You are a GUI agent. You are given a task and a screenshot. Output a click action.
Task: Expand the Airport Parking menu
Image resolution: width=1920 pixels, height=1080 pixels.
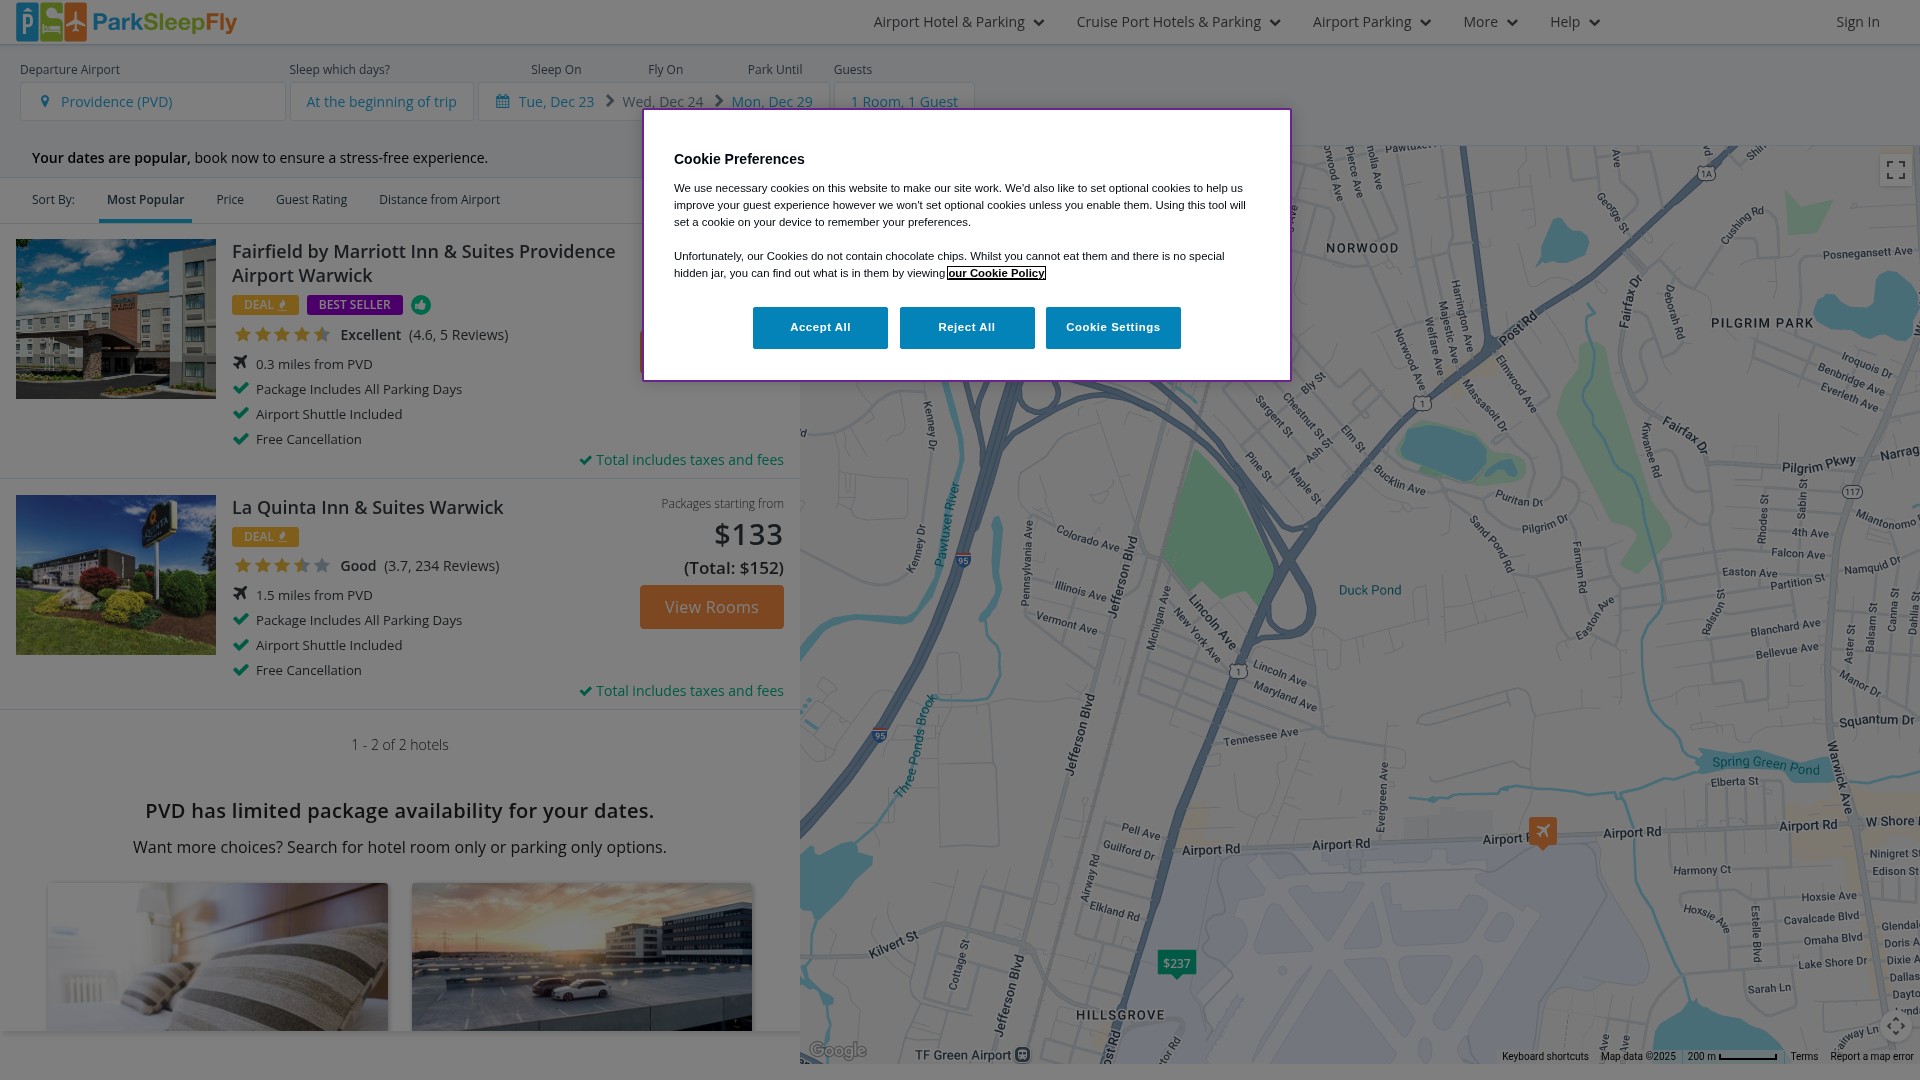click(x=1372, y=22)
